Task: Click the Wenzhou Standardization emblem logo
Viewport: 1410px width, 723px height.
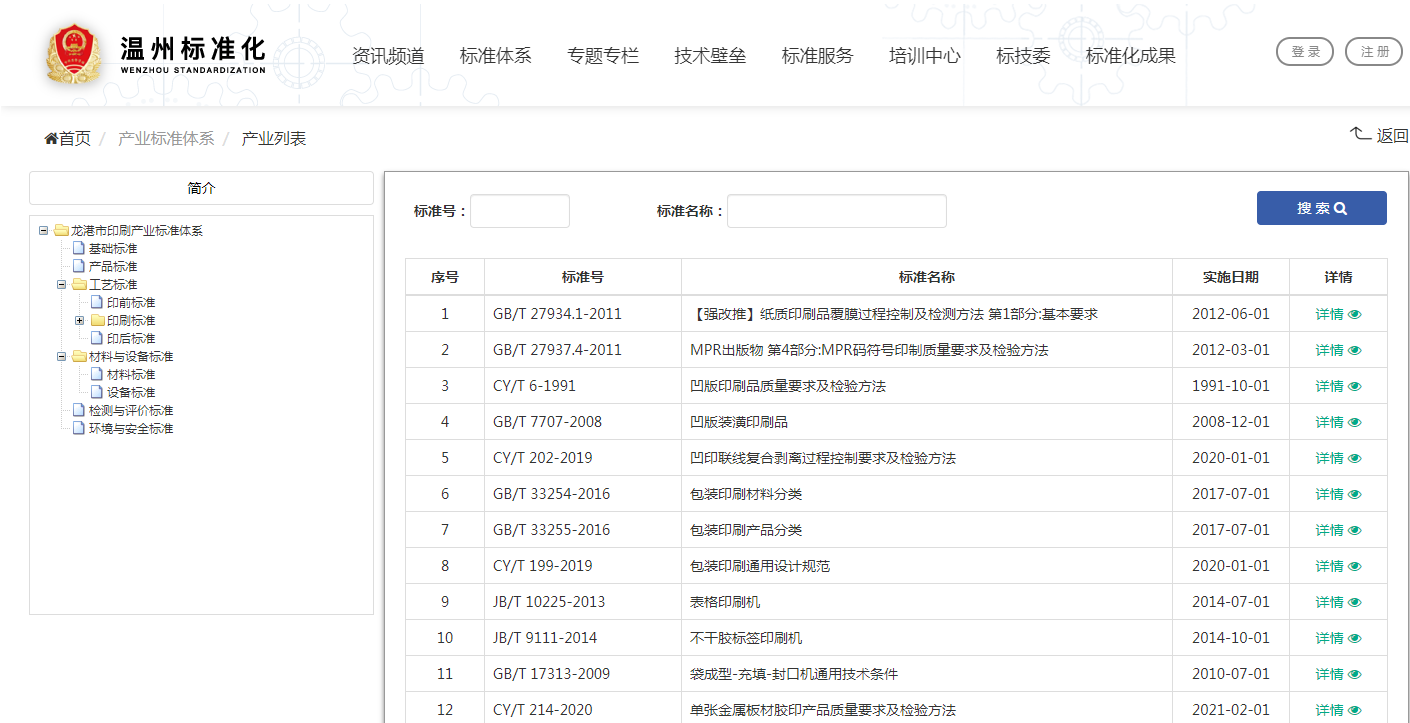Action: (74, 53)
